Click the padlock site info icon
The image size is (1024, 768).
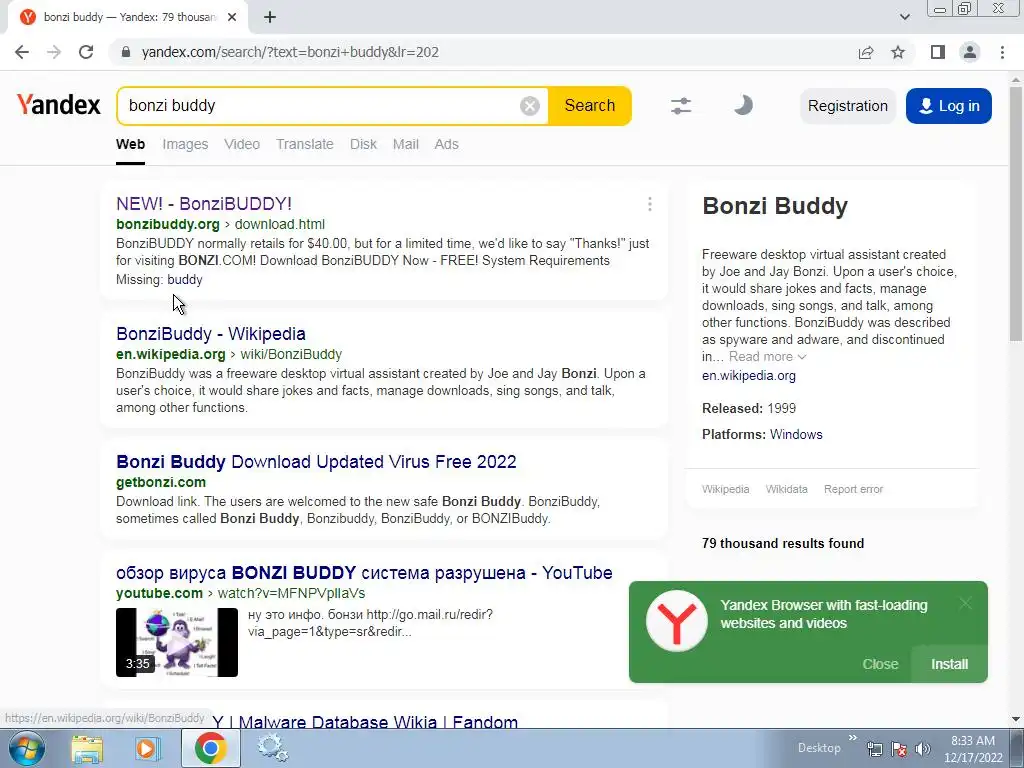pos(126,52)
